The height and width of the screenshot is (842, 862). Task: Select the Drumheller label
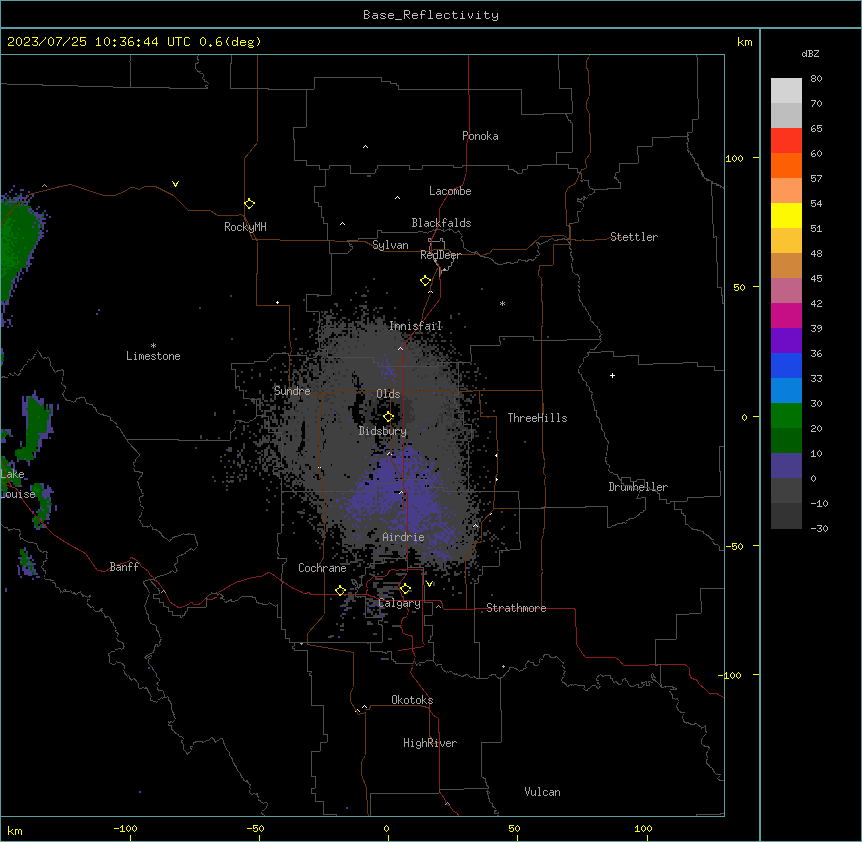coord(638,487)
